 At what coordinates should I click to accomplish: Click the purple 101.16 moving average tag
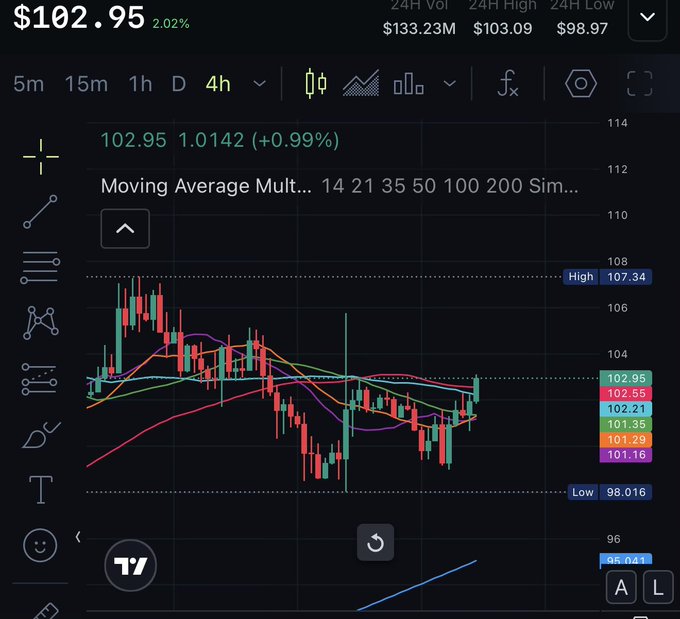(626, 455)
